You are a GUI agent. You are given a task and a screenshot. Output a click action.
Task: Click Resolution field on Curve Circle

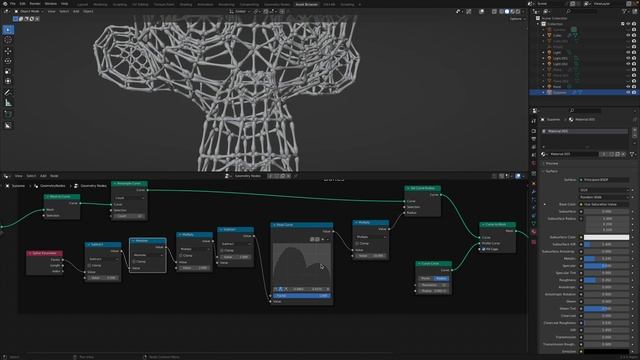433,285
